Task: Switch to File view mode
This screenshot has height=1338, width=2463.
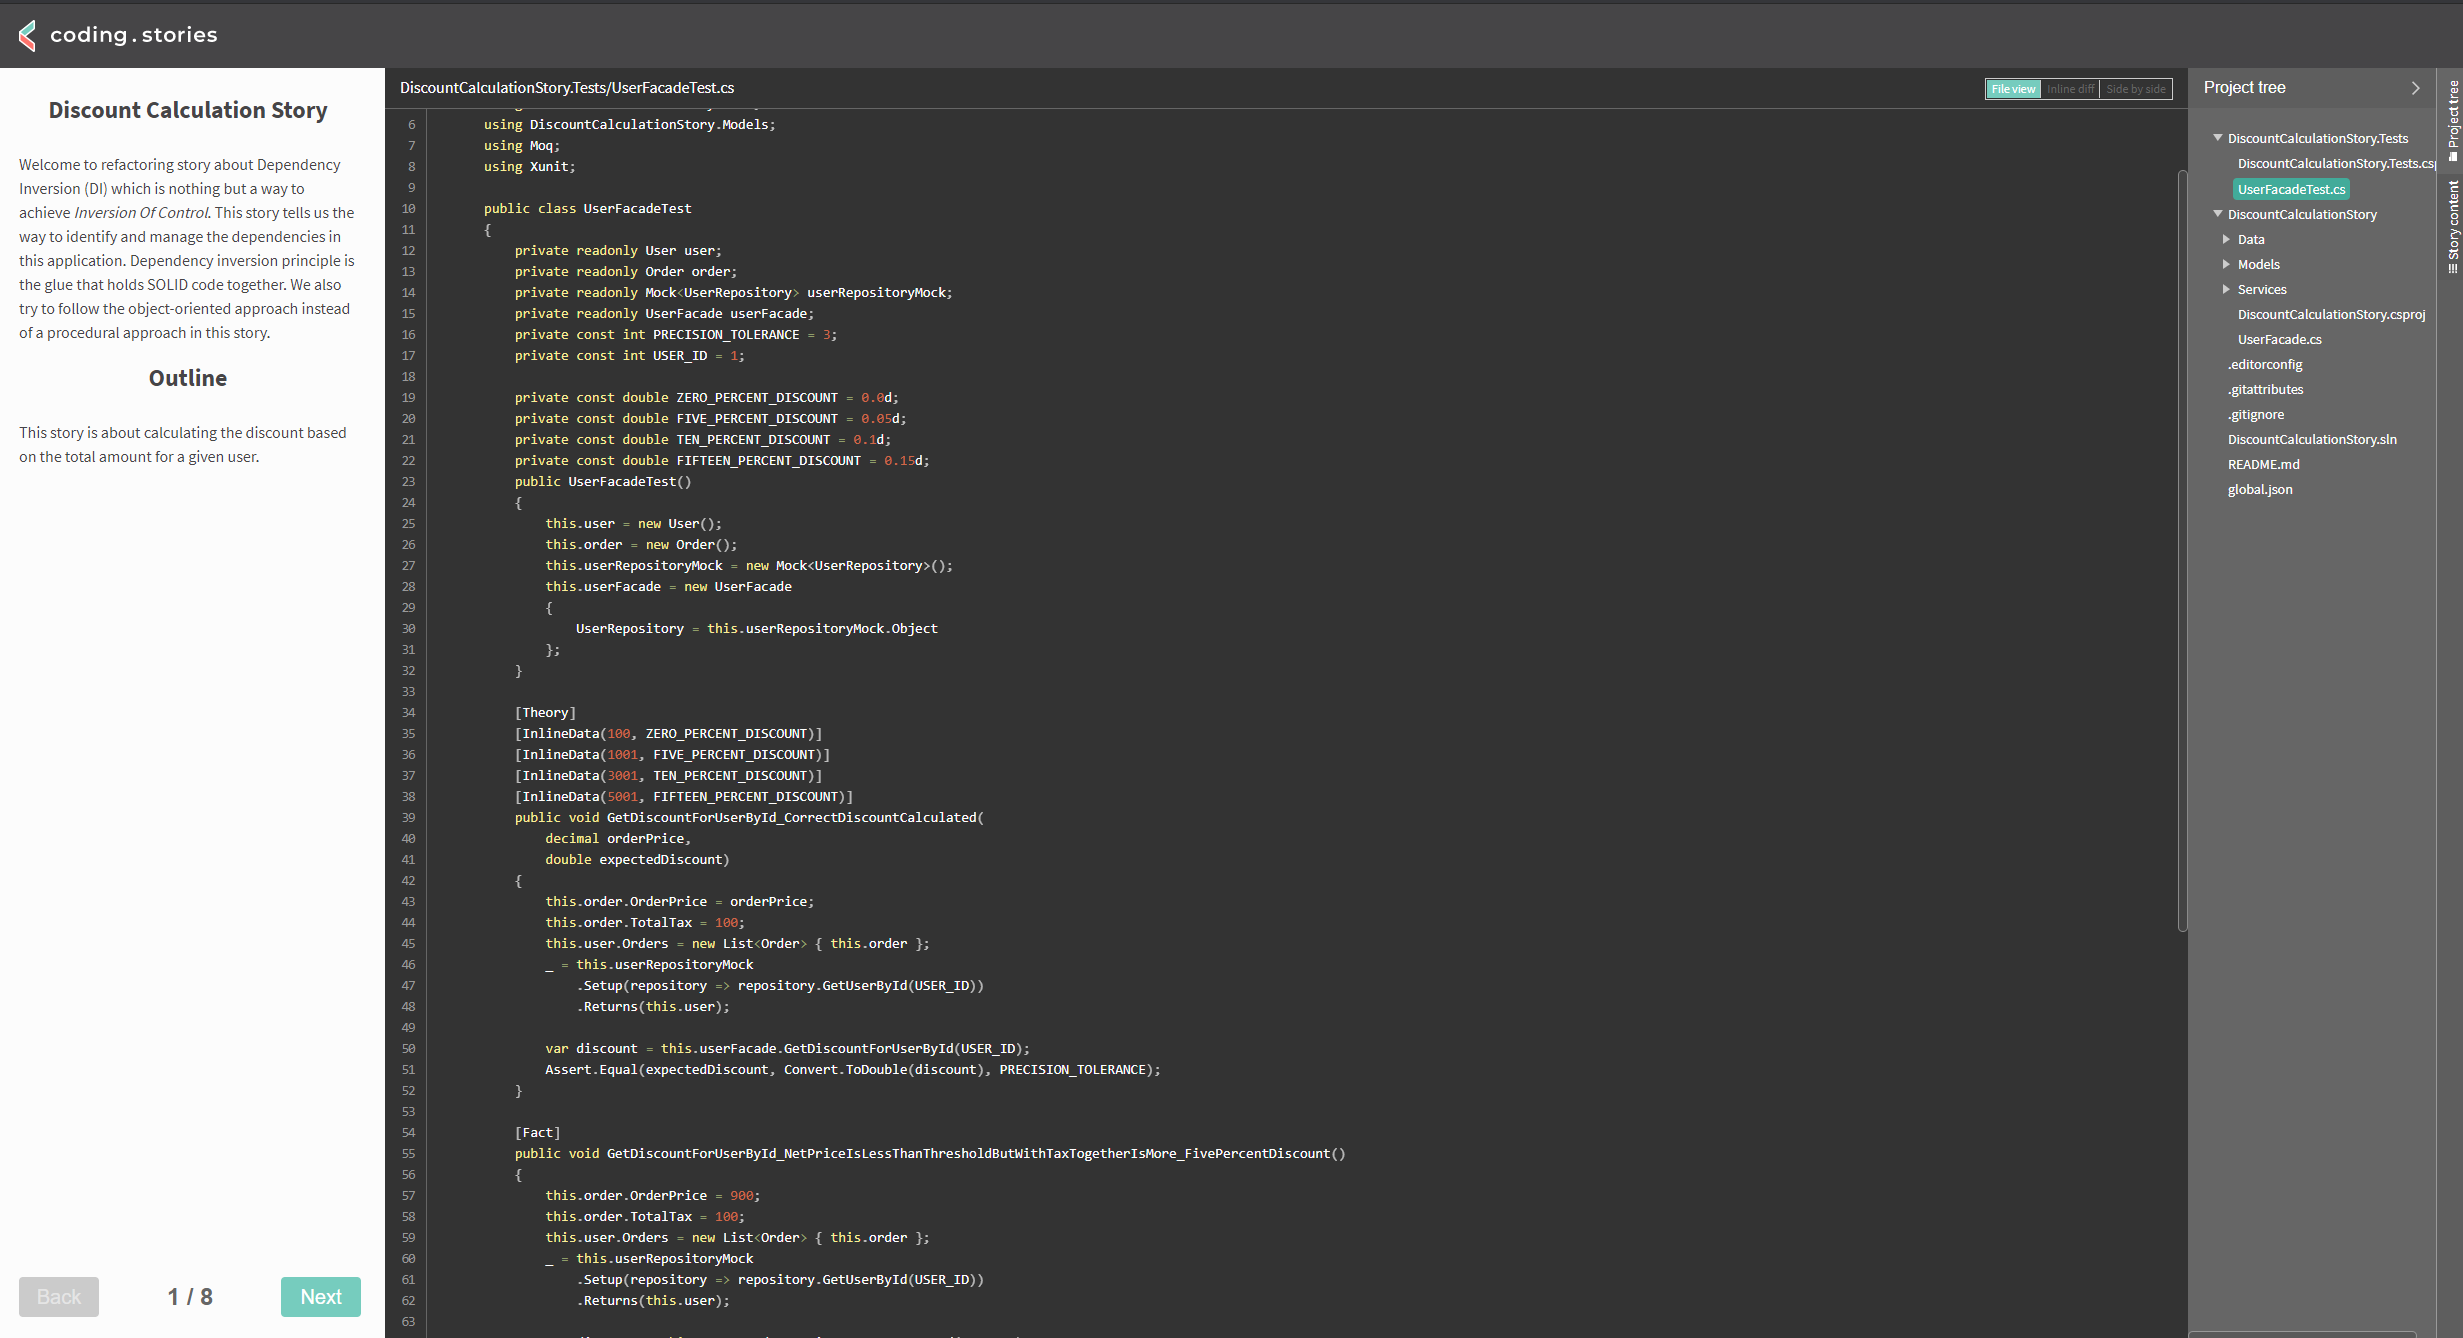Action: pyautogui.click(x=2012, y=89)
